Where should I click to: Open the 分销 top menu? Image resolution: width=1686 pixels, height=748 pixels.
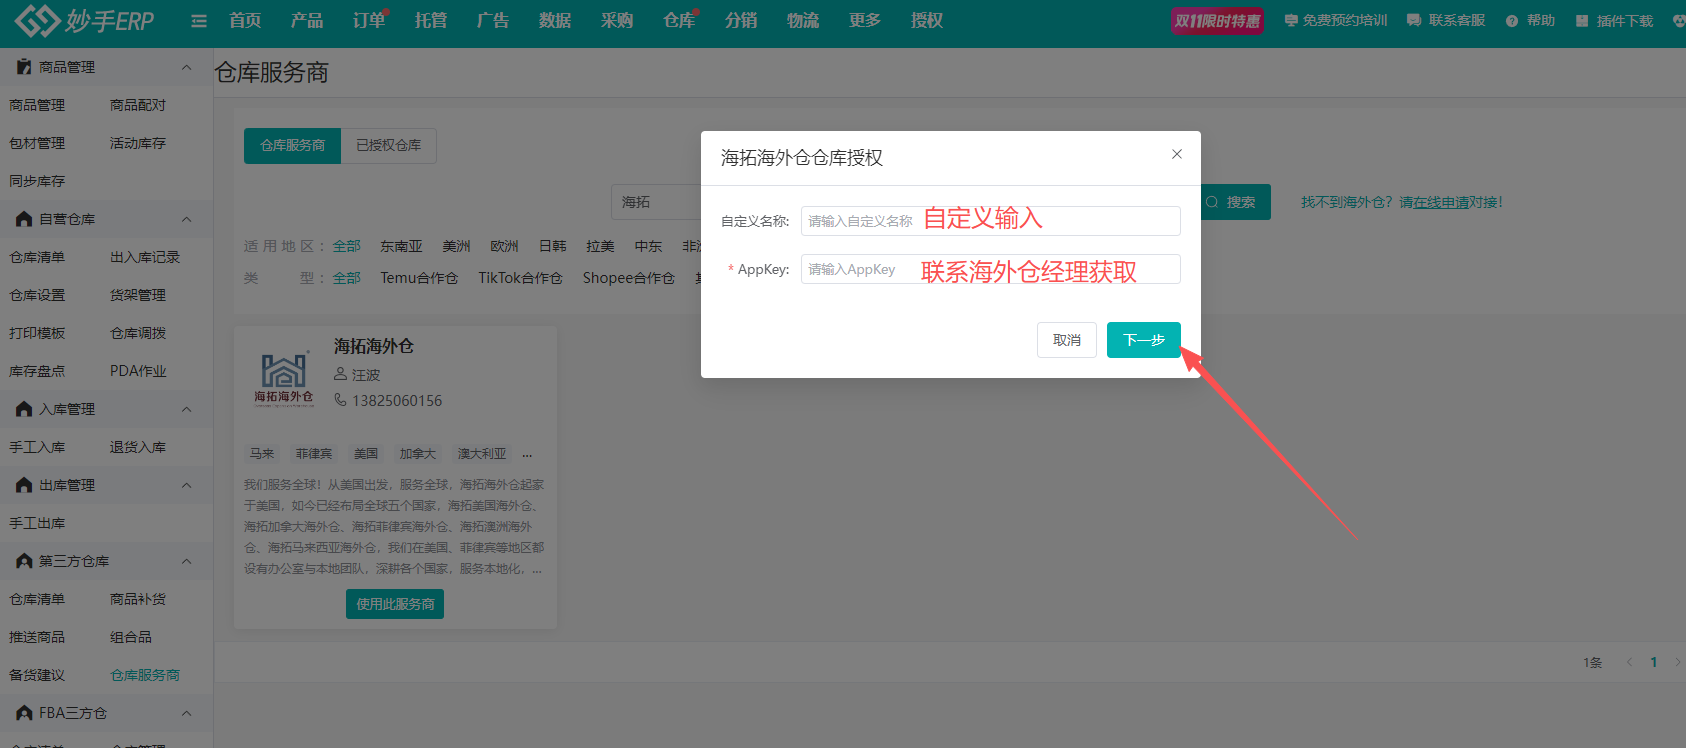[741, 20]
